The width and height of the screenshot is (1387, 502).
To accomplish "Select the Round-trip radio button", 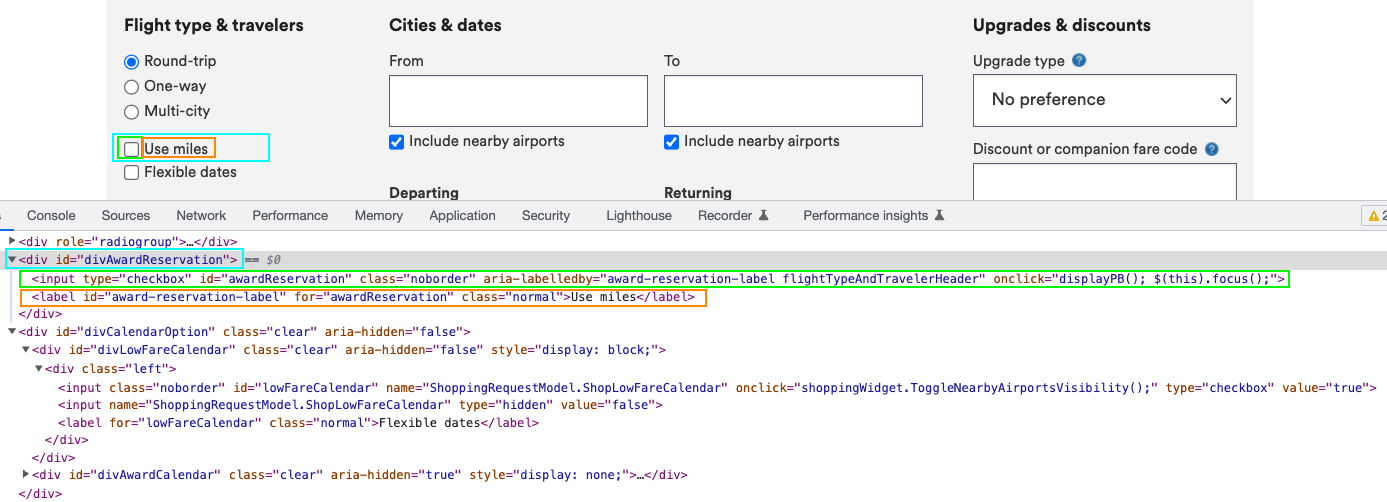I will (131, 61).
